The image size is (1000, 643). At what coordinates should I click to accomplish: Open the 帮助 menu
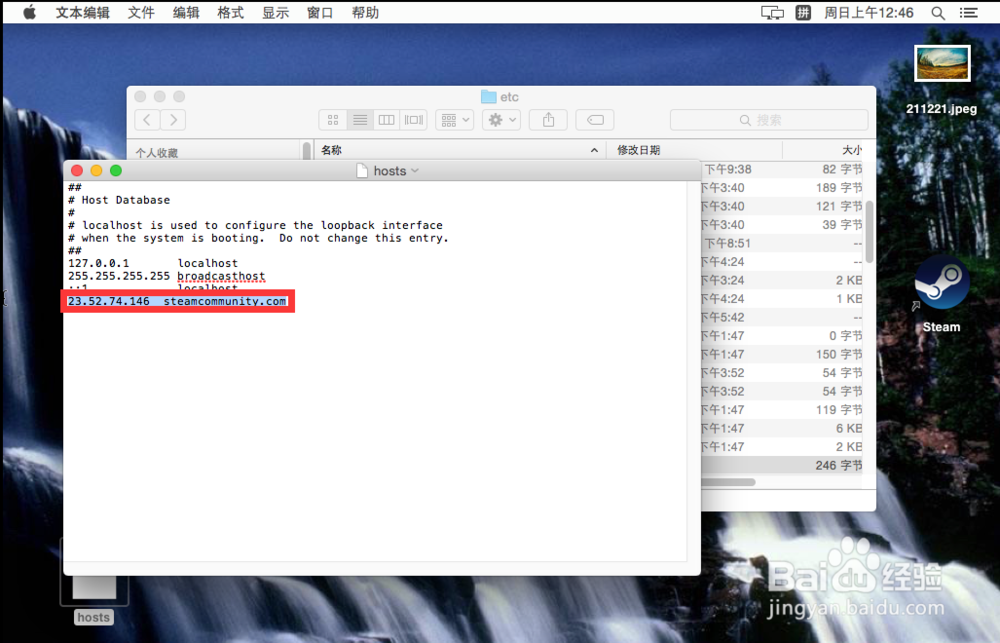tap(365, 12)
